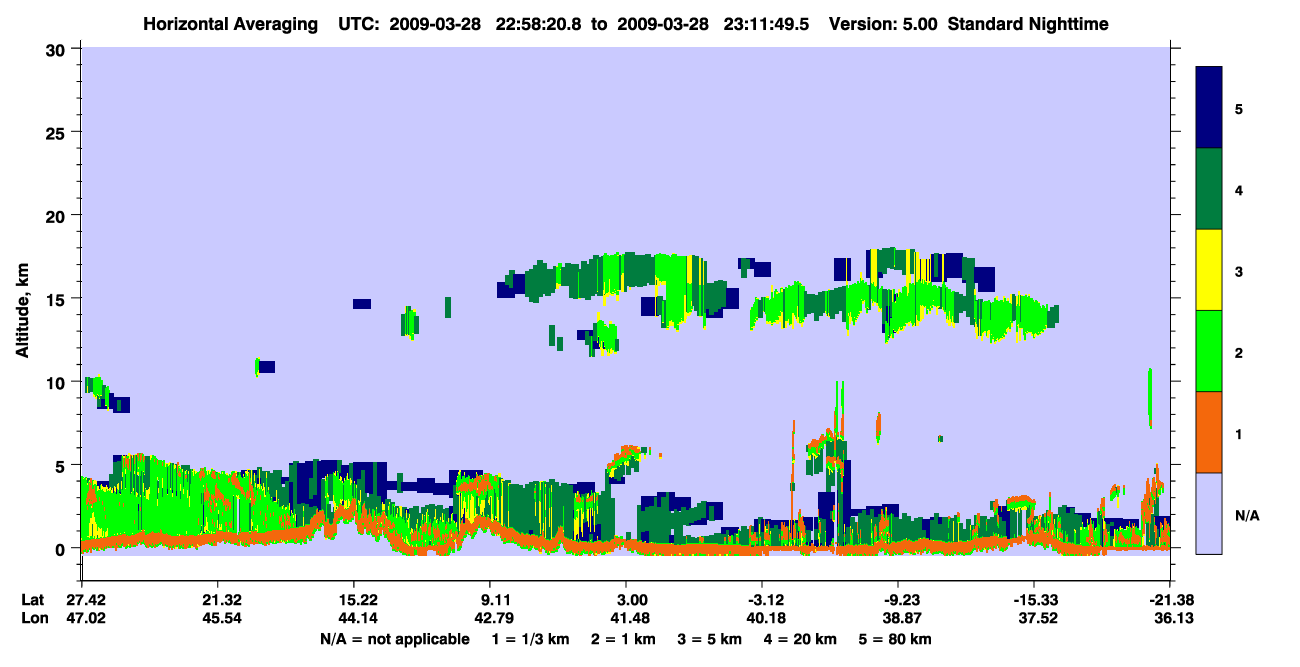Click the legend text '2 = 1 km'
1300x667 pixels.
(x=622, y=639)
